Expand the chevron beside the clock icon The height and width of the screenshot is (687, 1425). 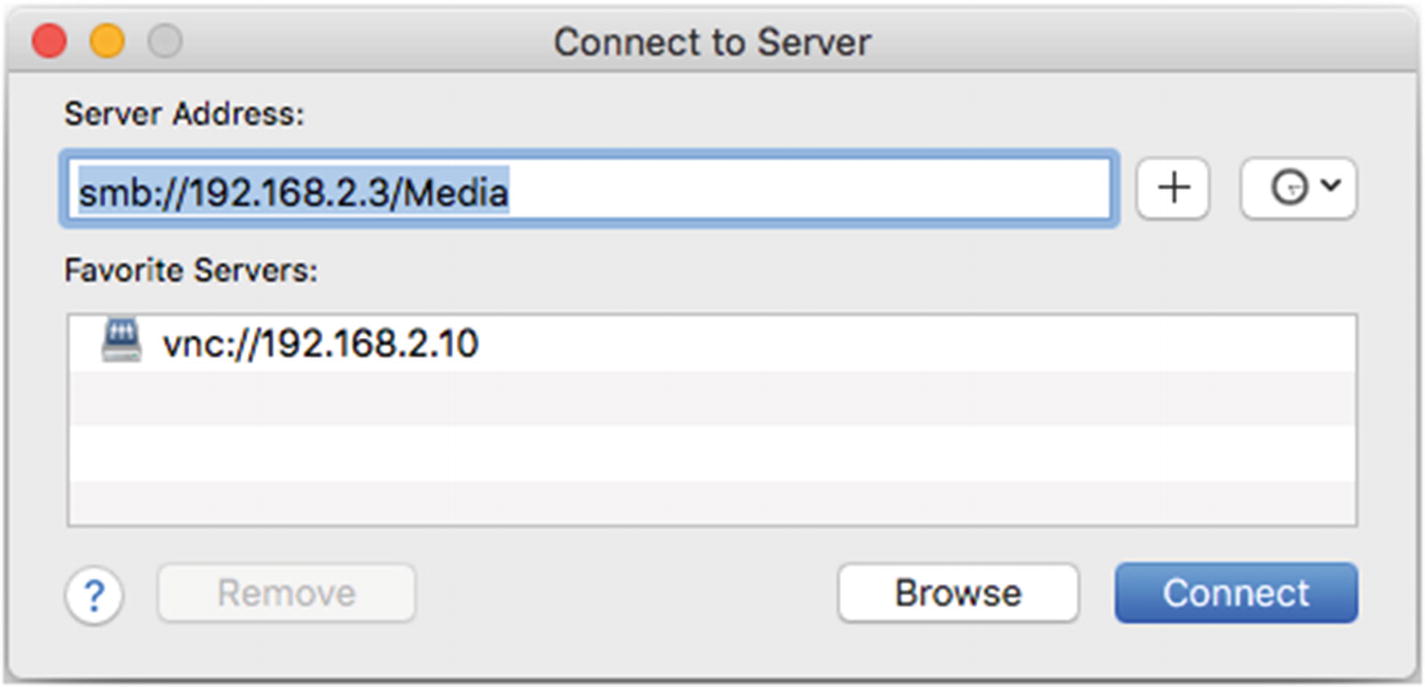tap(1330, 186)
